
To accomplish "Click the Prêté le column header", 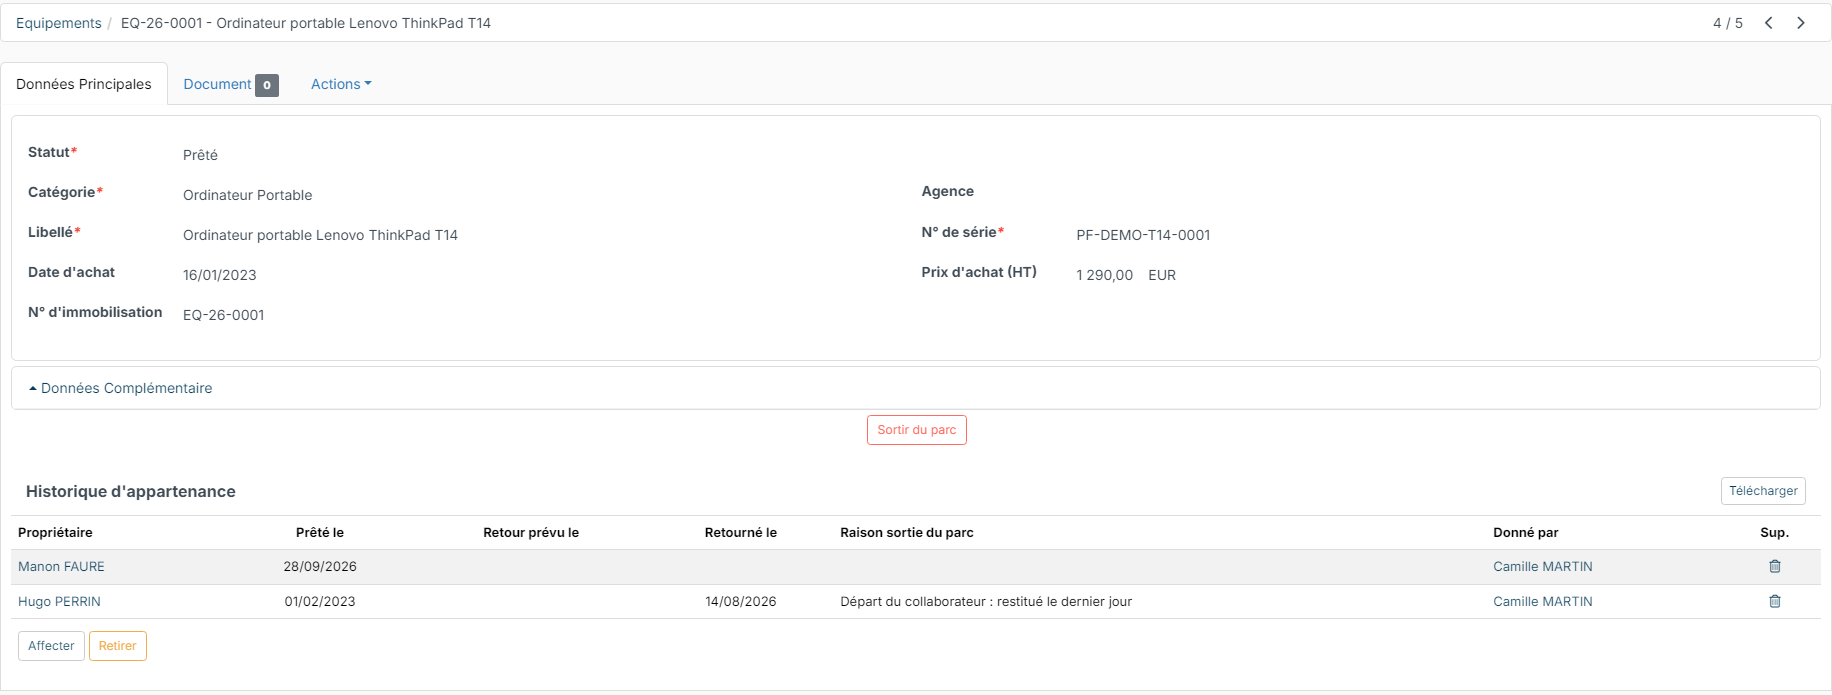I will pyautogui.click(x=320, y=532).
